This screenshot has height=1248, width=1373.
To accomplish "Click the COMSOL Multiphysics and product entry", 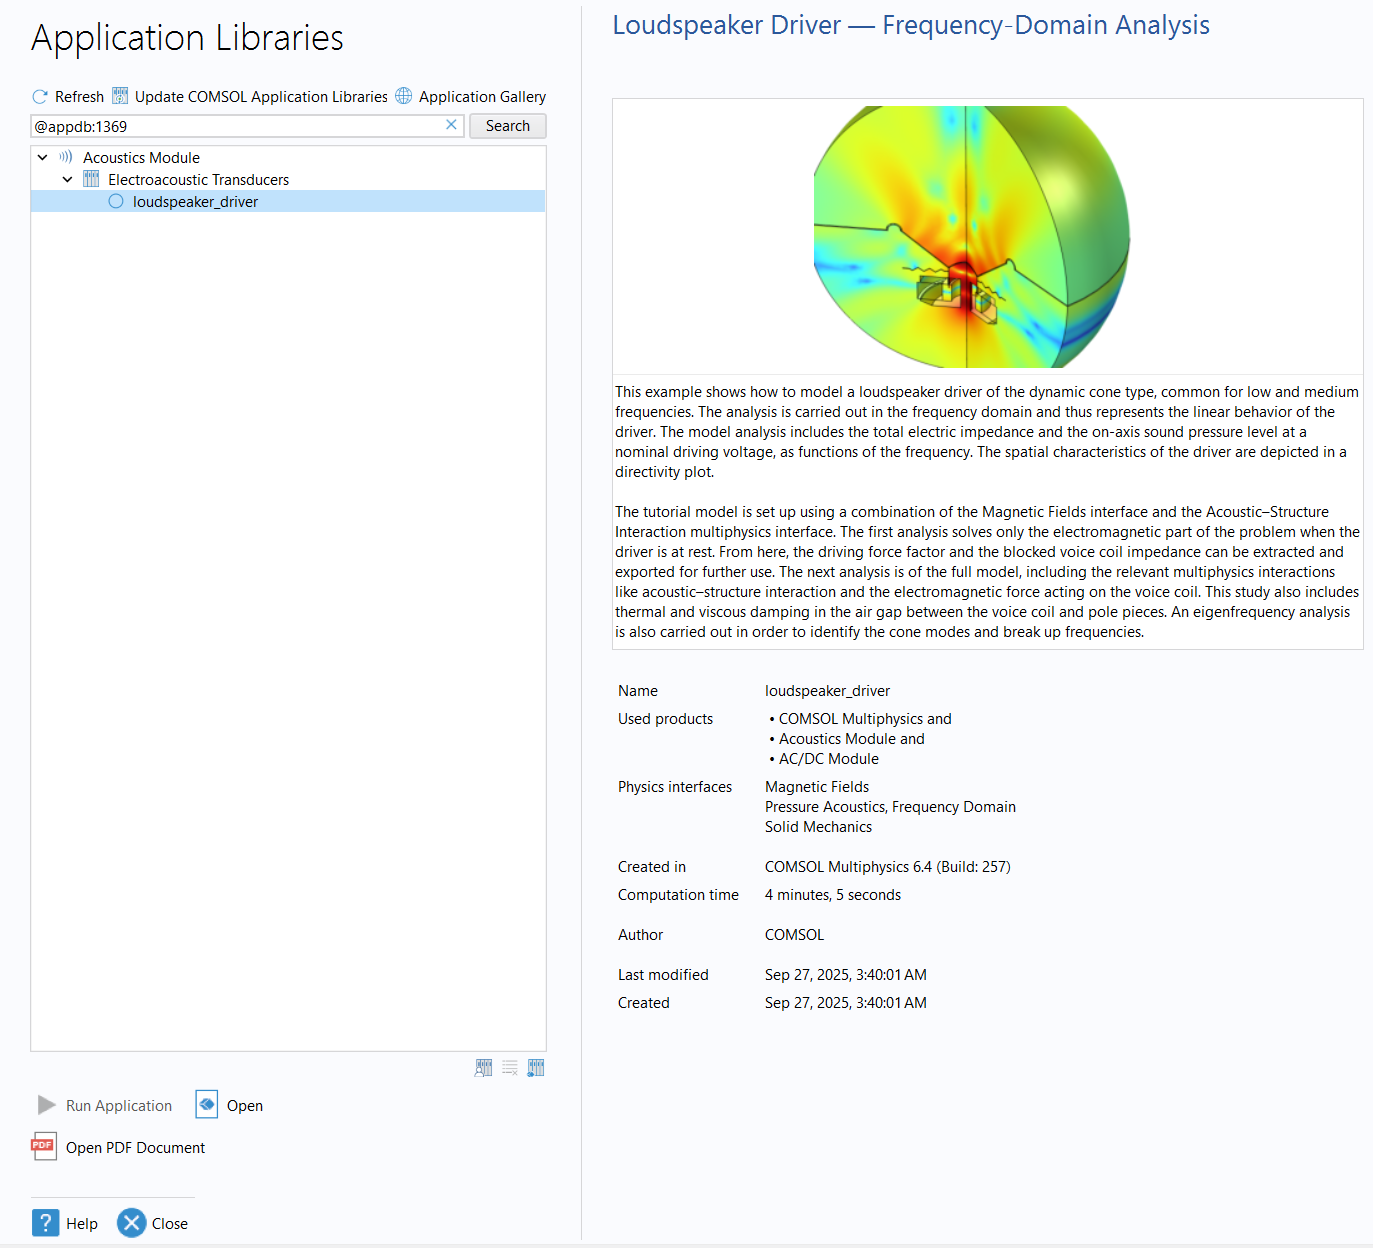I will pyautogui.click(x=865, y=719).
